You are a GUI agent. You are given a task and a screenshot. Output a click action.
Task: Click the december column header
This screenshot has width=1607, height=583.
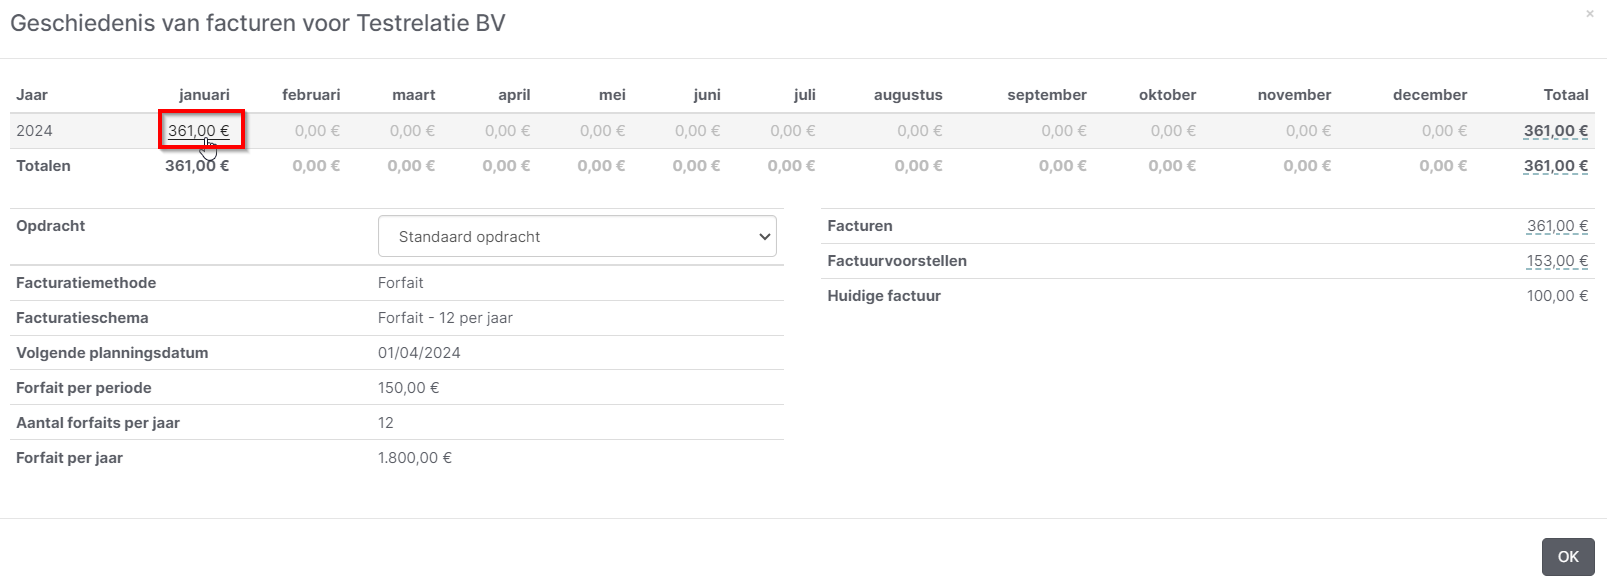pos(1430,95)
